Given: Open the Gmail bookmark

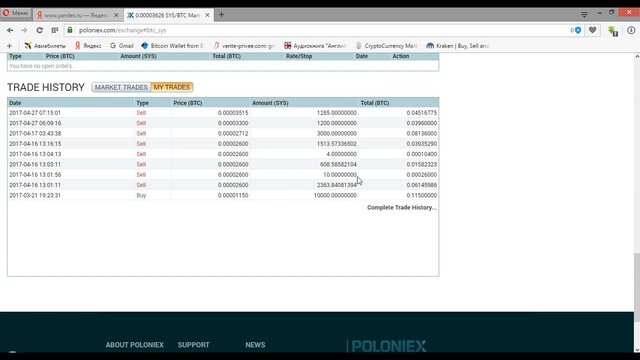Looking at the screenshot, I should click(122, 46).
